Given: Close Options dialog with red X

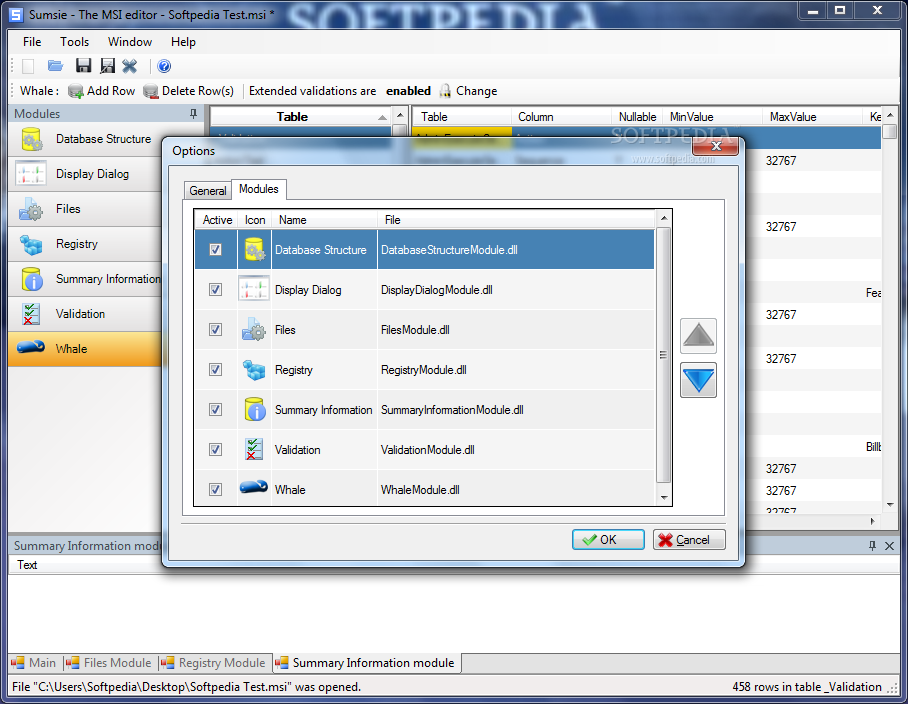Looking at the screenshot, I should point(716,146).
